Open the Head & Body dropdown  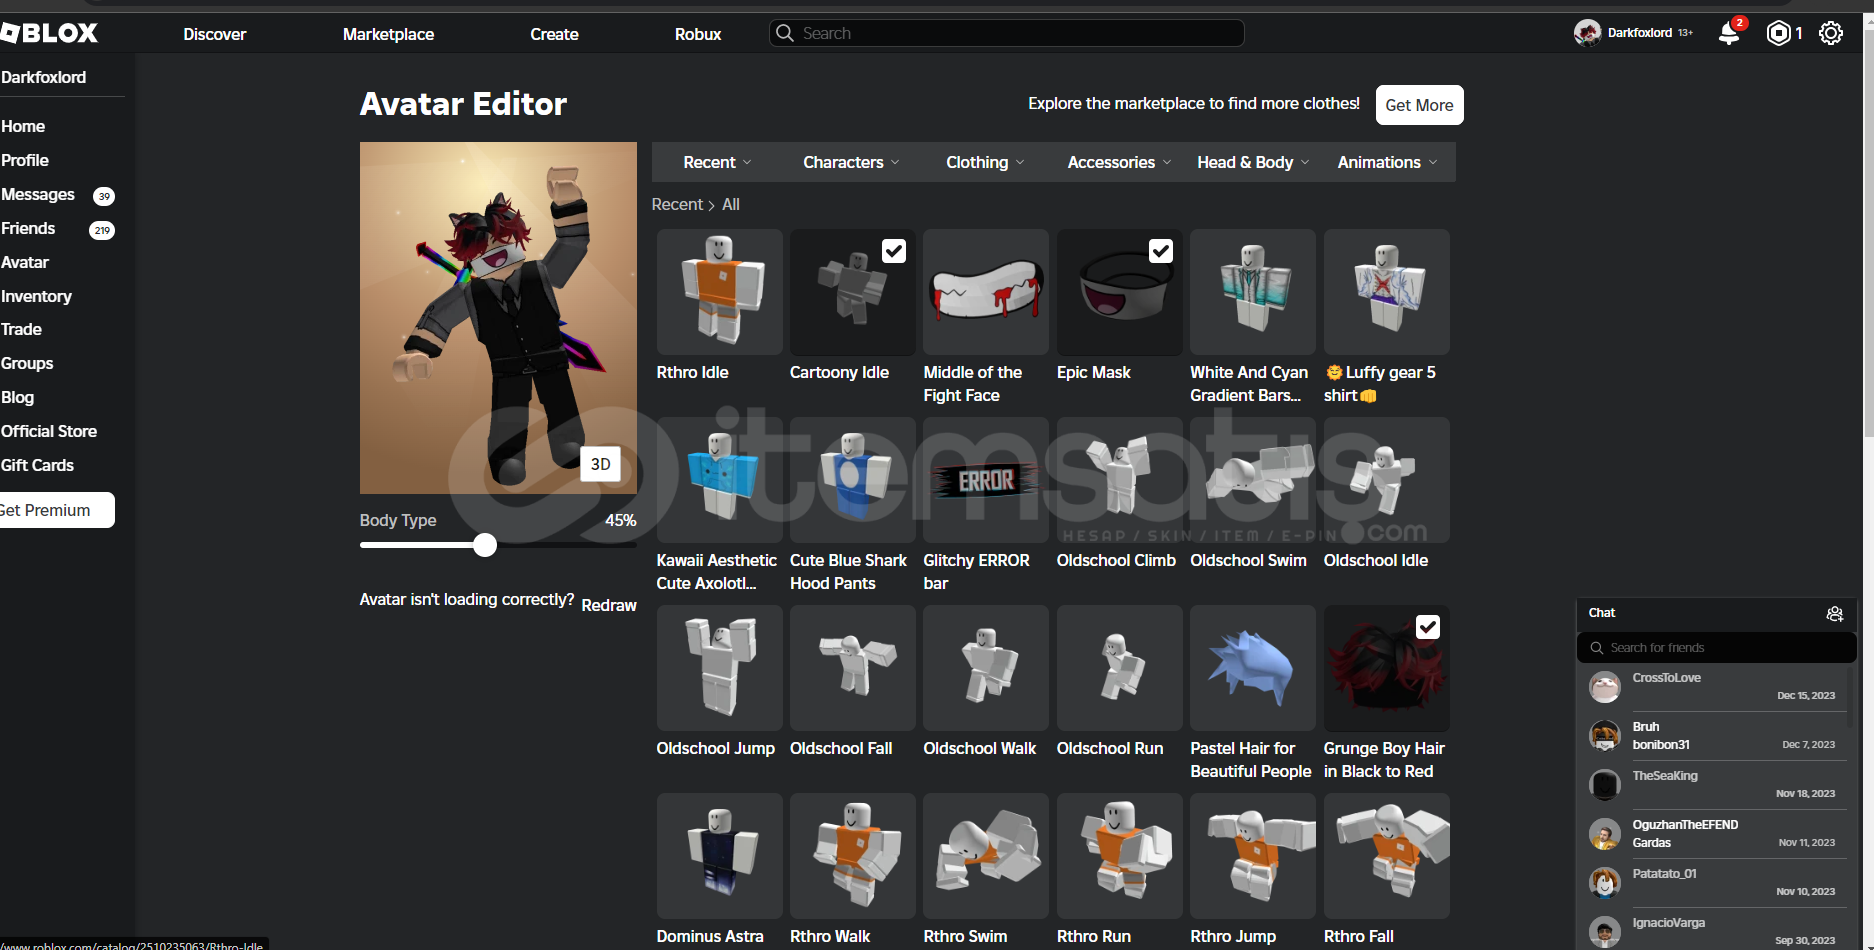tap(1252, 162)
